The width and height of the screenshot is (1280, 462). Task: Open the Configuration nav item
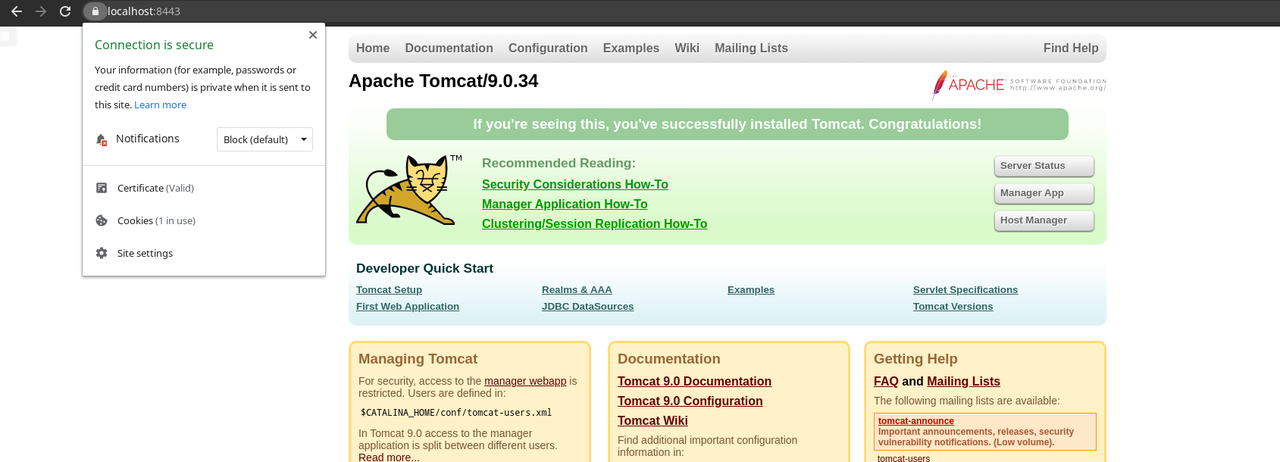pos(548,48)
